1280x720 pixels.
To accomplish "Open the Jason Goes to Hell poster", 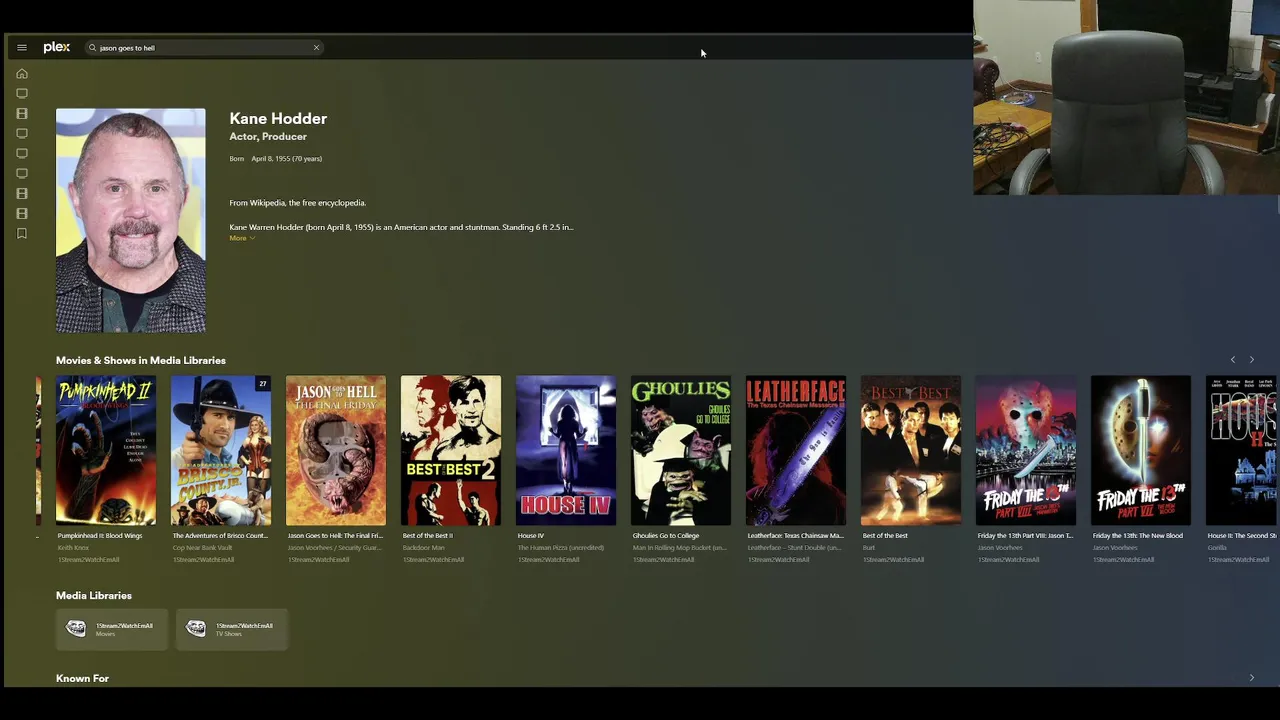I will (336, 450).
